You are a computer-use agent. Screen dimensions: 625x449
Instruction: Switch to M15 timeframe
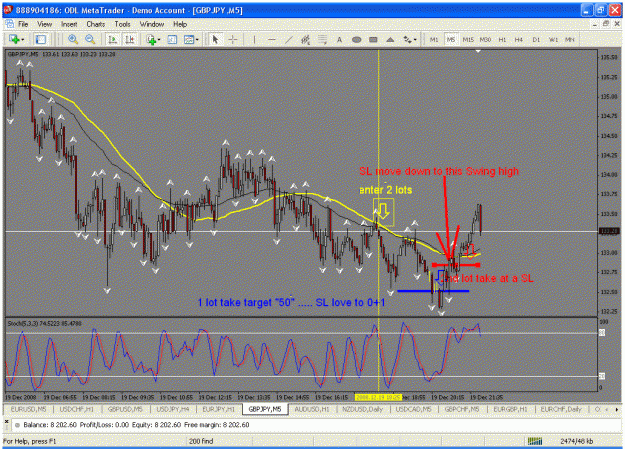(x=468, y=39)
